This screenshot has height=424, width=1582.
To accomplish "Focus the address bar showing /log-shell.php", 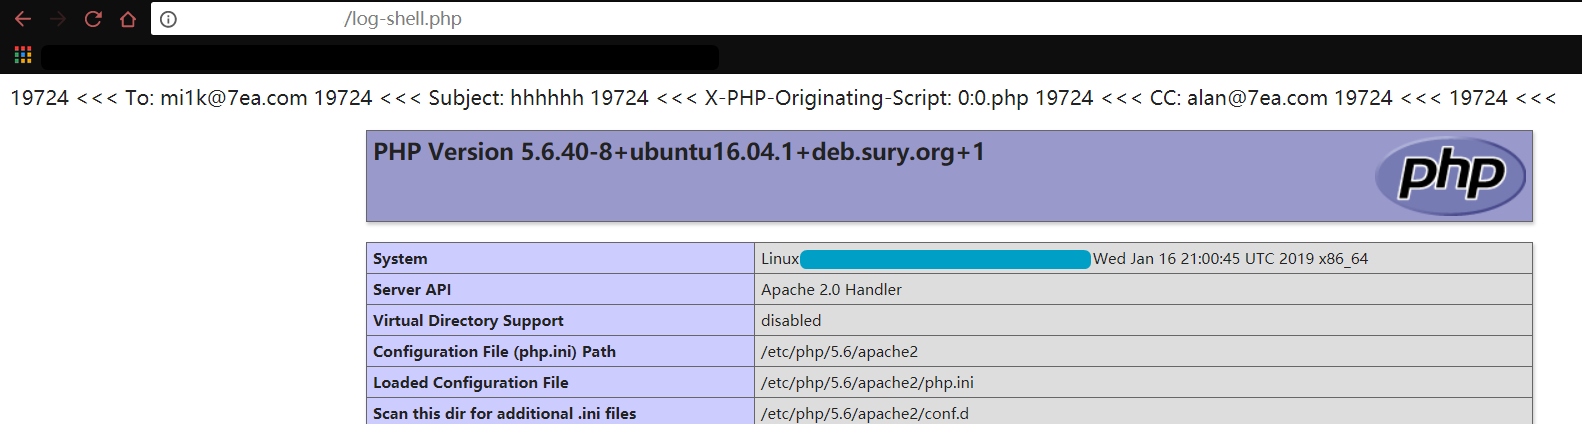I will [700, 19].
